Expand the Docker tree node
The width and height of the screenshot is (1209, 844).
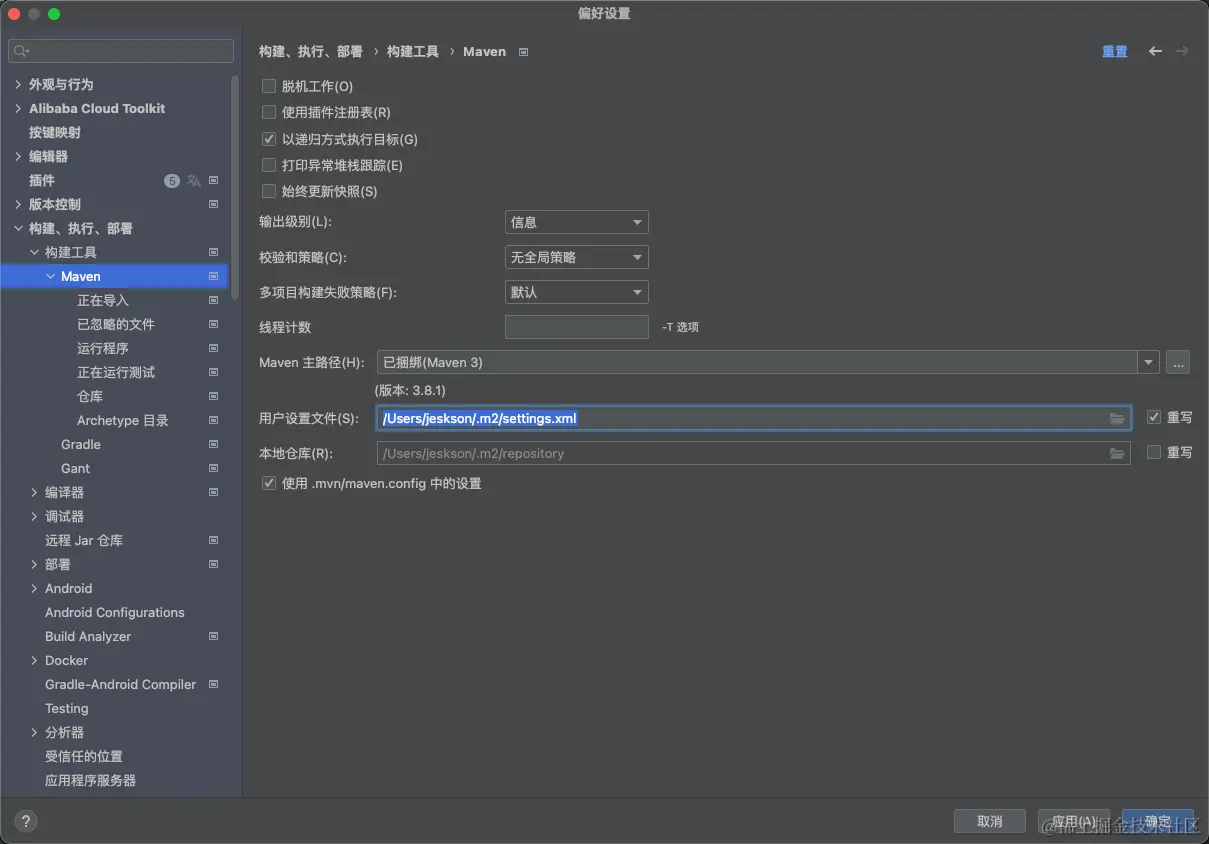34,661
